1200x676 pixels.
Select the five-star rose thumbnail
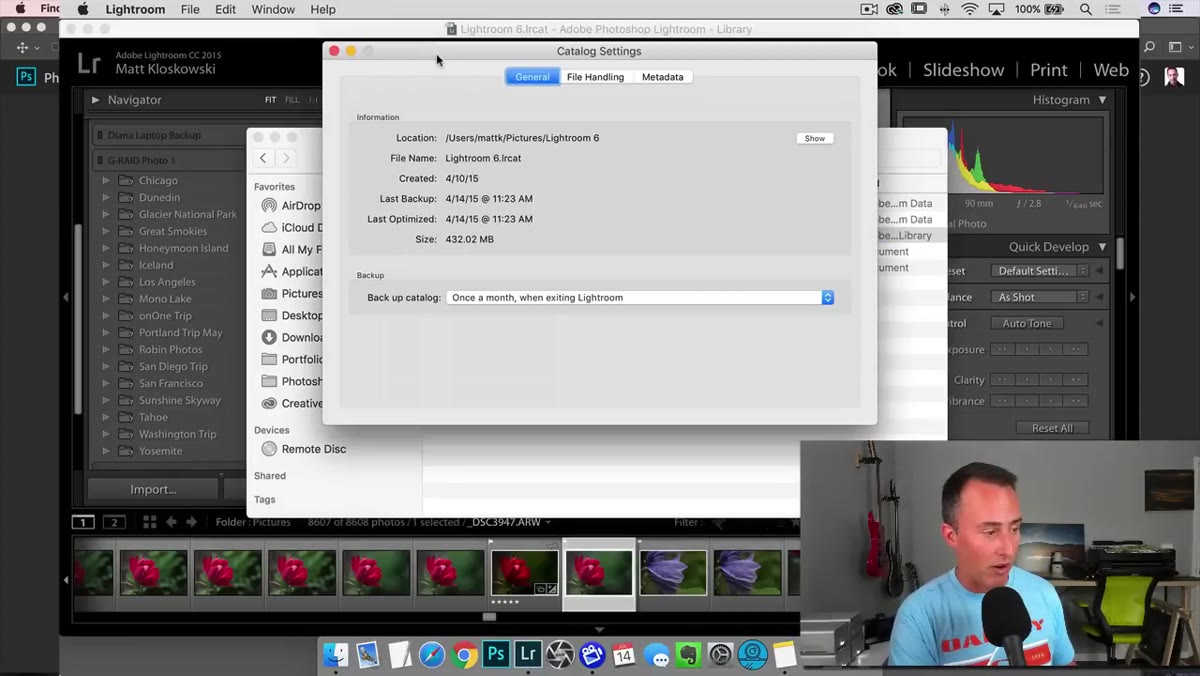point(525,574)
